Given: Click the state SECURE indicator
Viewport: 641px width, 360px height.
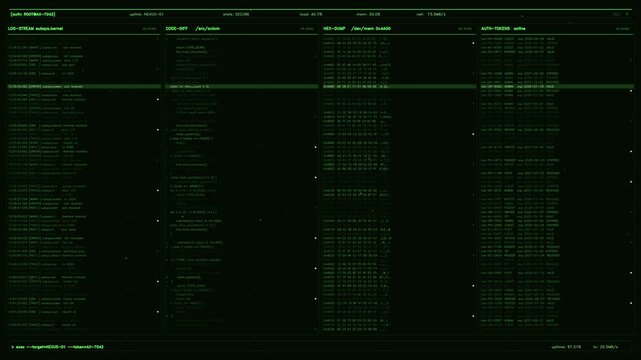Looking at the screenshot, I should pyautogui.click(x=236, y=14).
